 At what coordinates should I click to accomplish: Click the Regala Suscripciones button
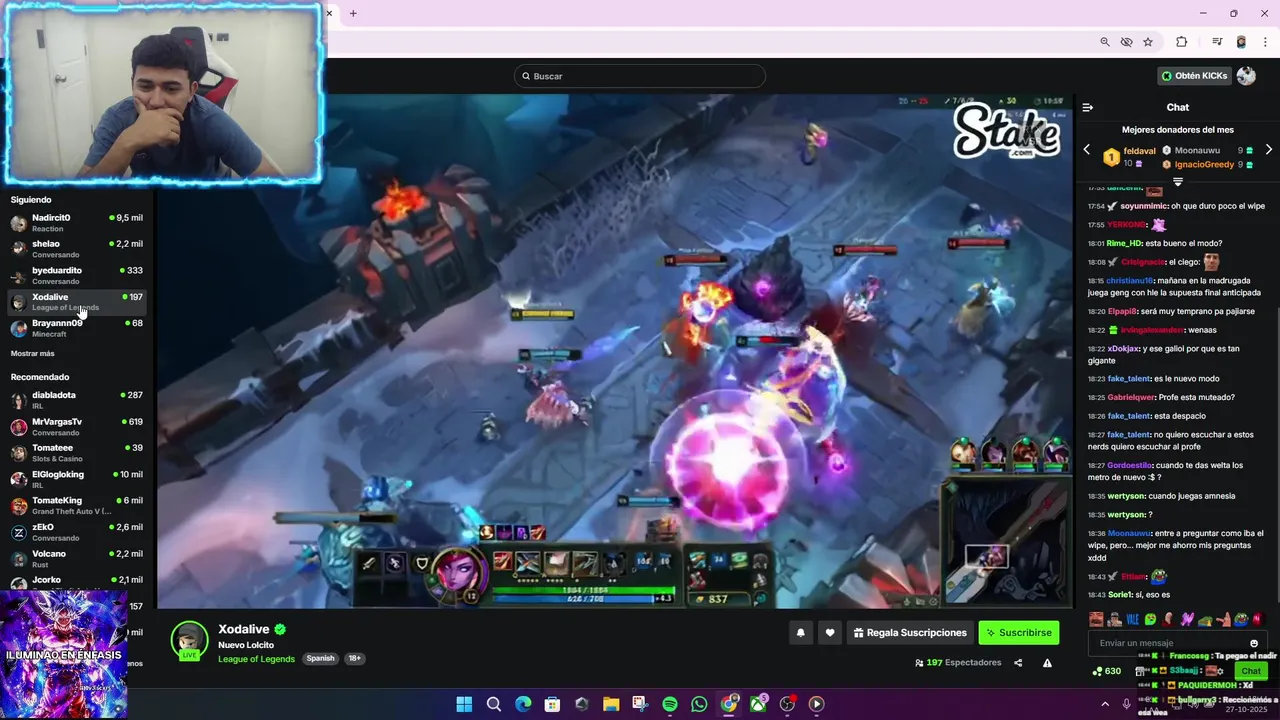[x=908, y=632]
